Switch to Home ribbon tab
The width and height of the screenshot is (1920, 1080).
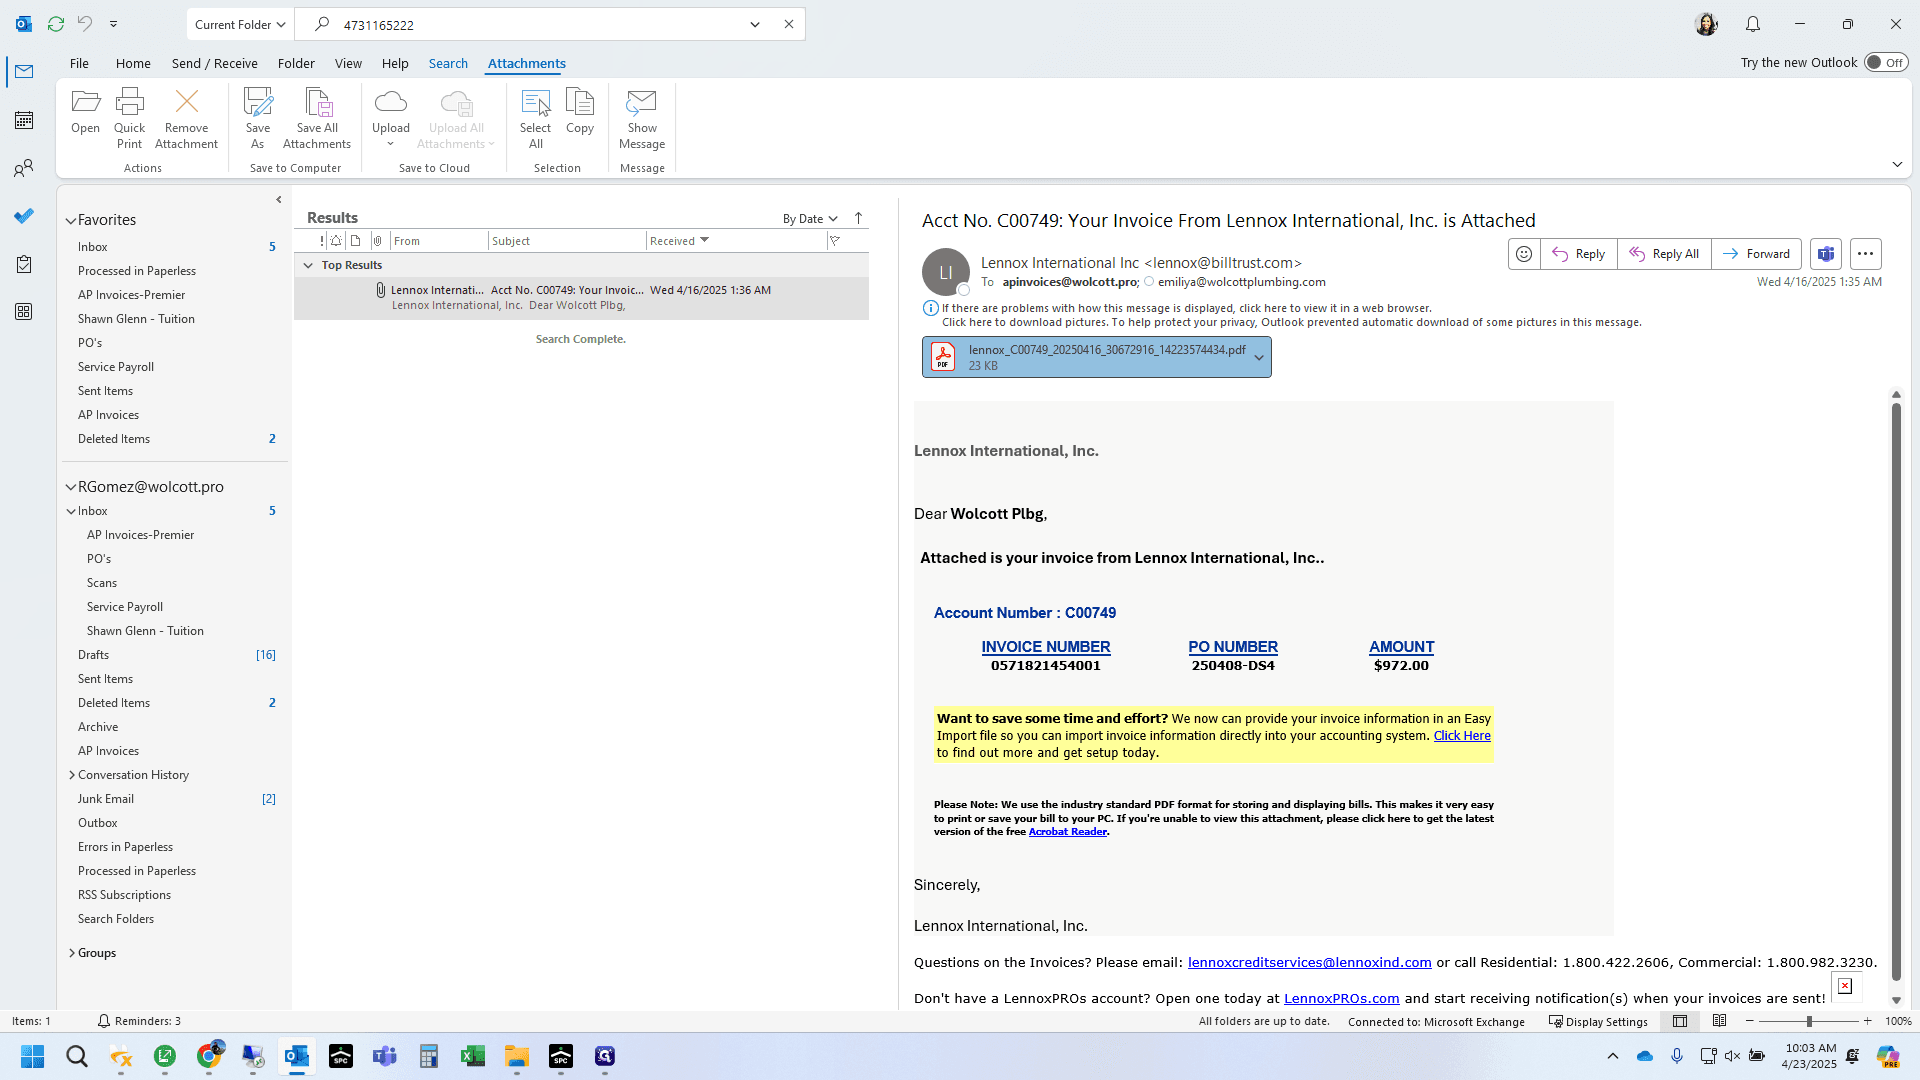pos(133,63)
